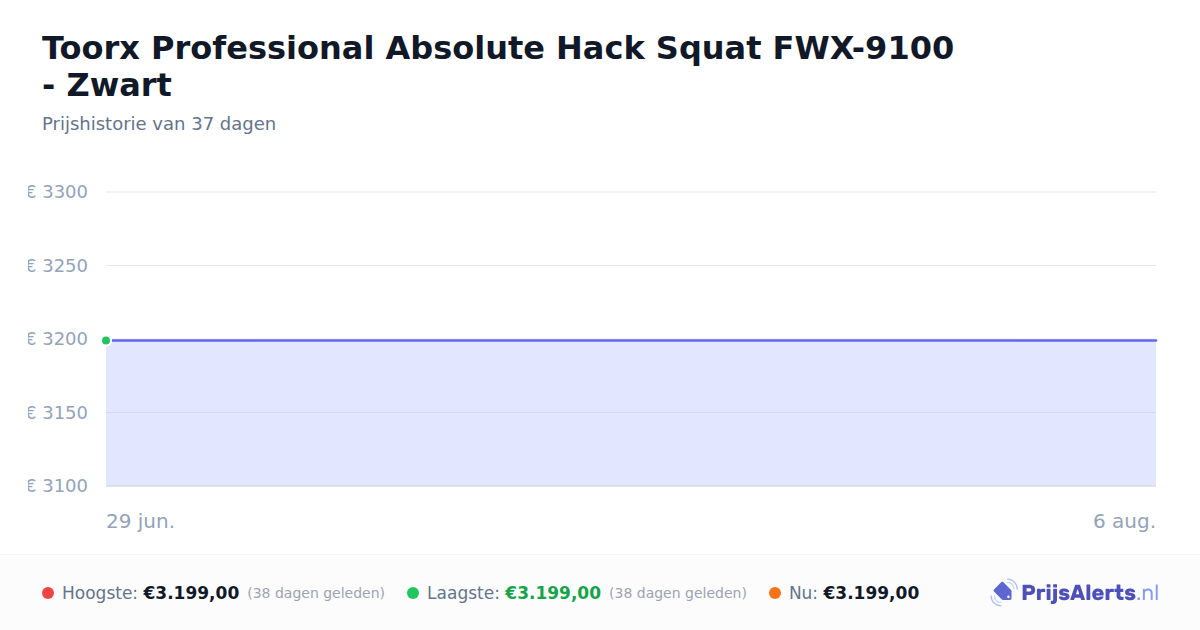Click the shaded blue area under the line

(x=632, y=414)
